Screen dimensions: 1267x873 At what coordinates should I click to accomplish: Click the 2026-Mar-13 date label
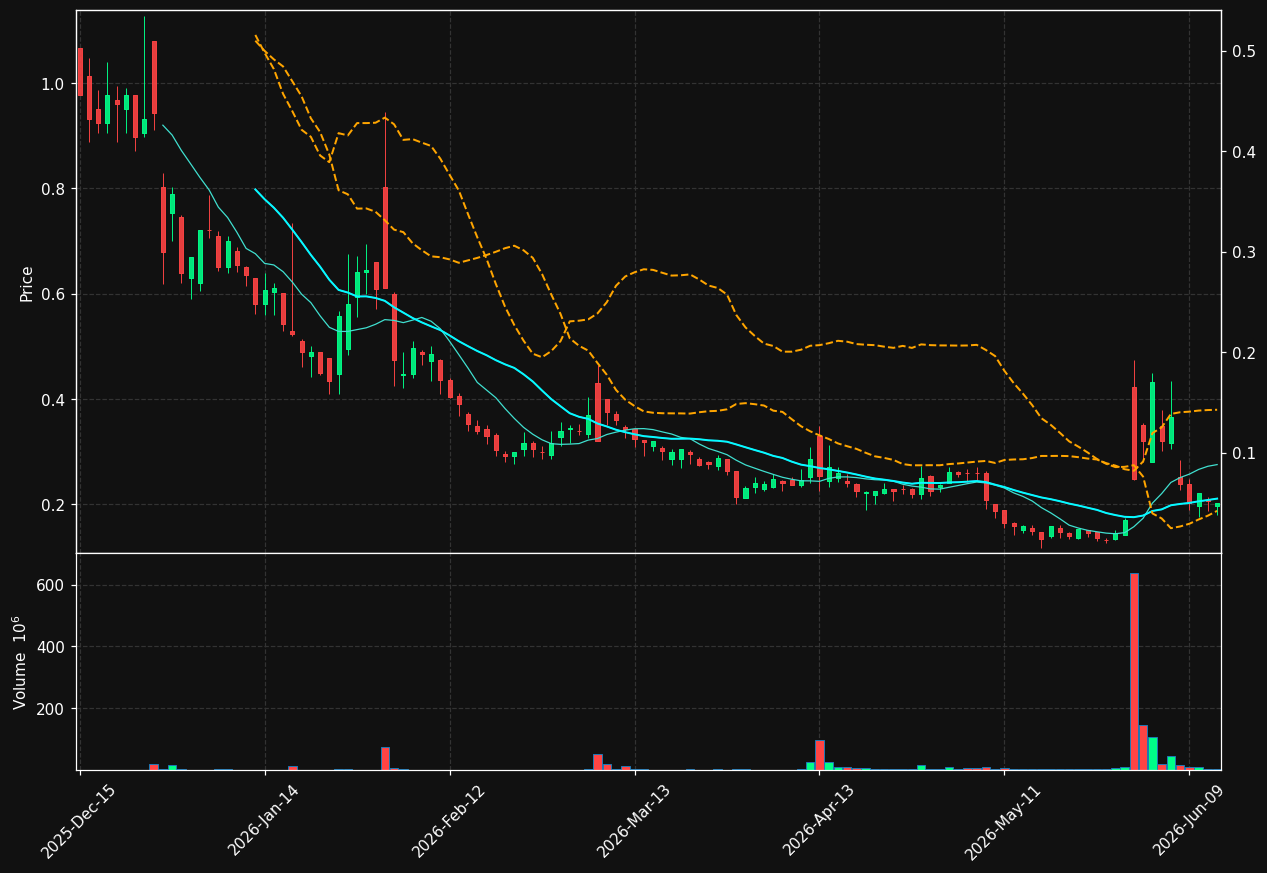[x=634, y=821]
